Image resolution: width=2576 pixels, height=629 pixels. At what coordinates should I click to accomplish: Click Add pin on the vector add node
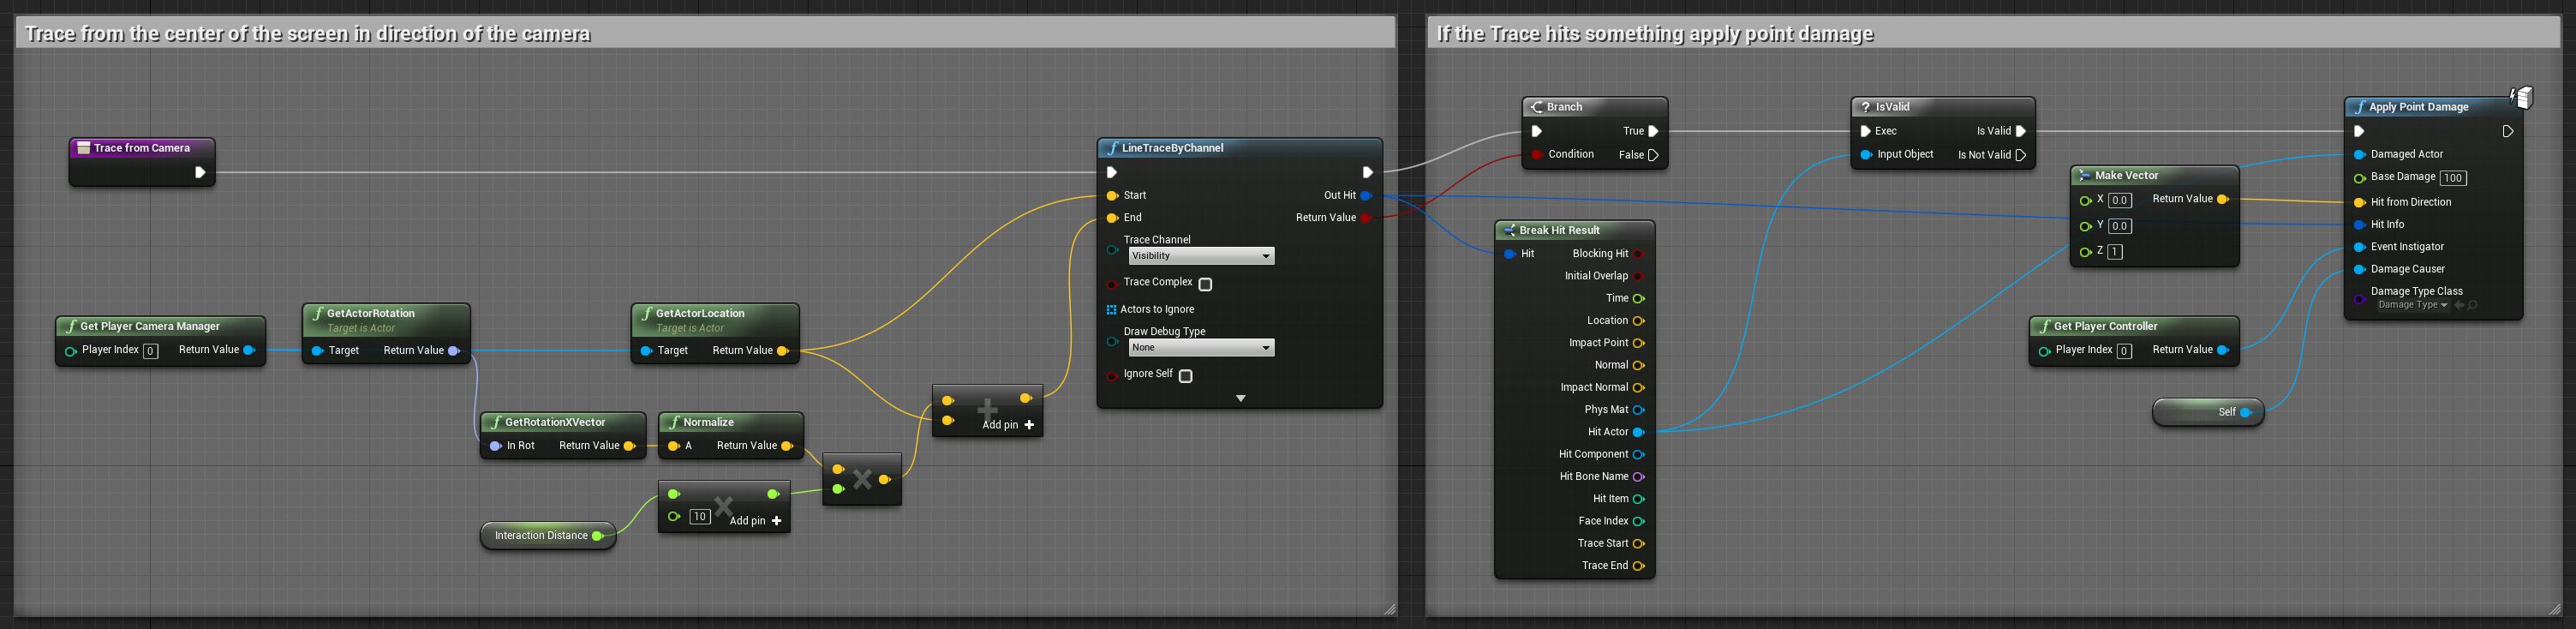click(x=1008, y=425)
